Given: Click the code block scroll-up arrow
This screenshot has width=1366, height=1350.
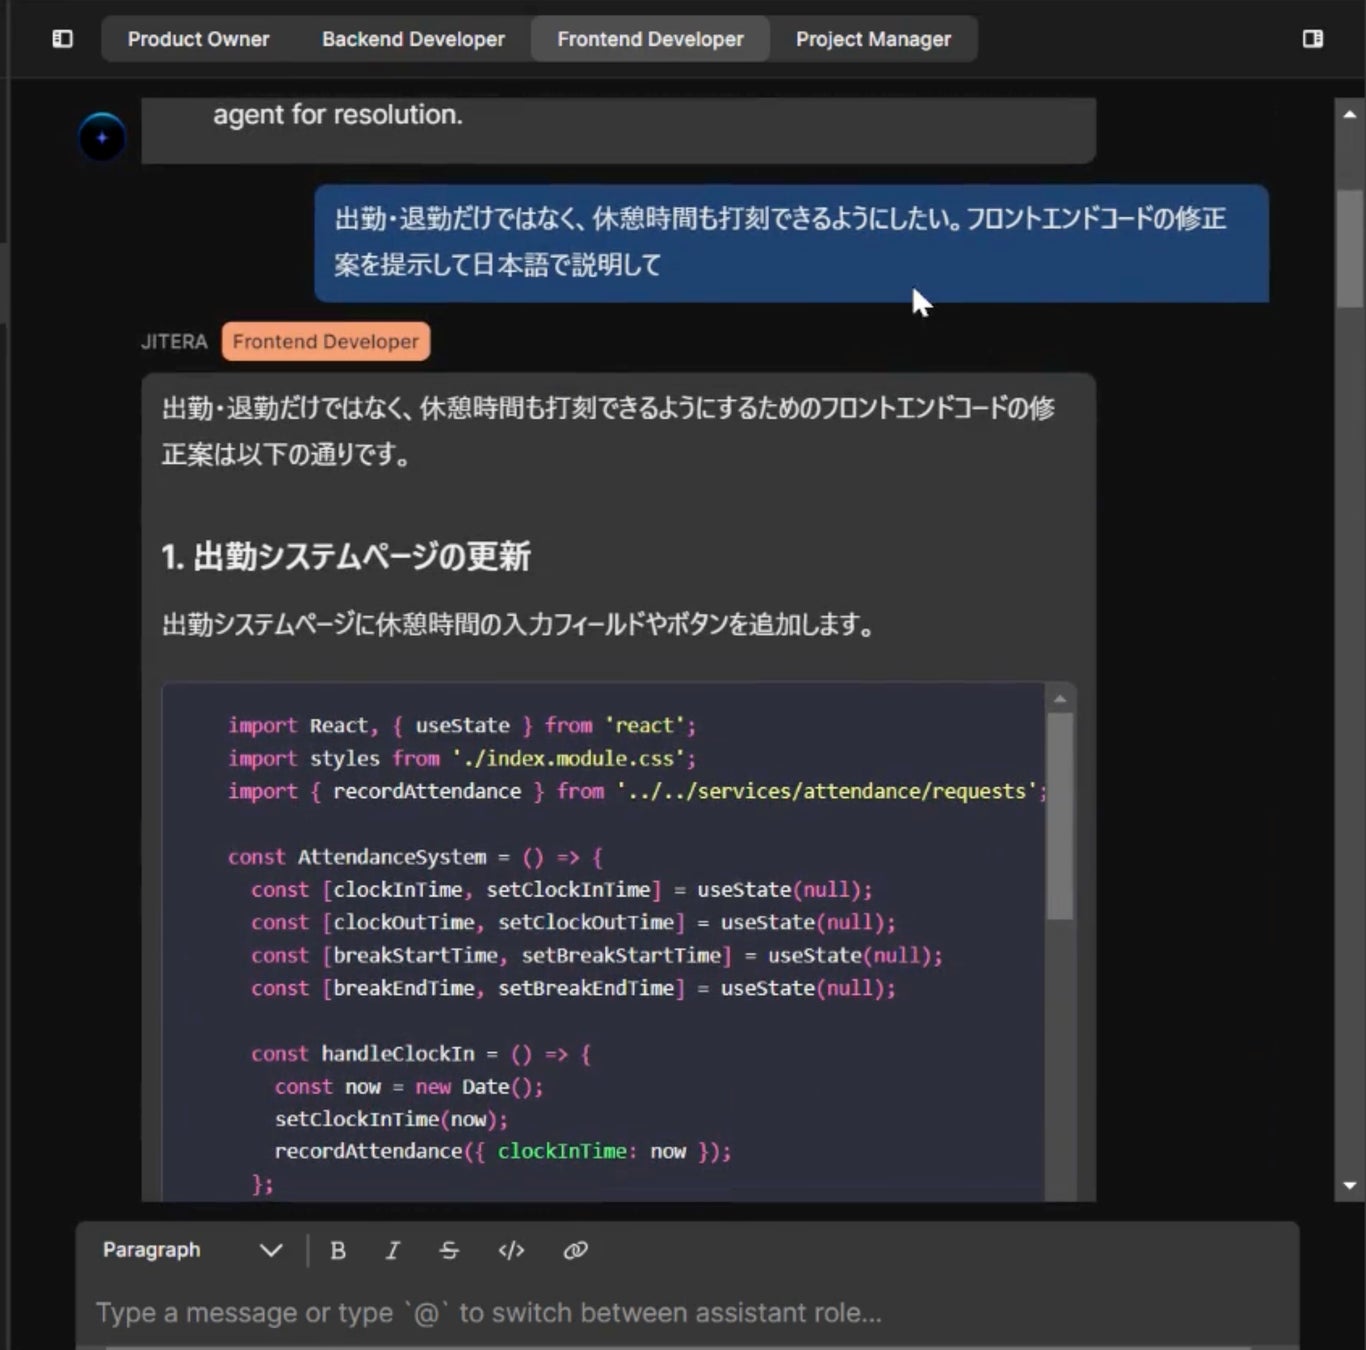Looking at the screenshot, I should click(1060, 698).
